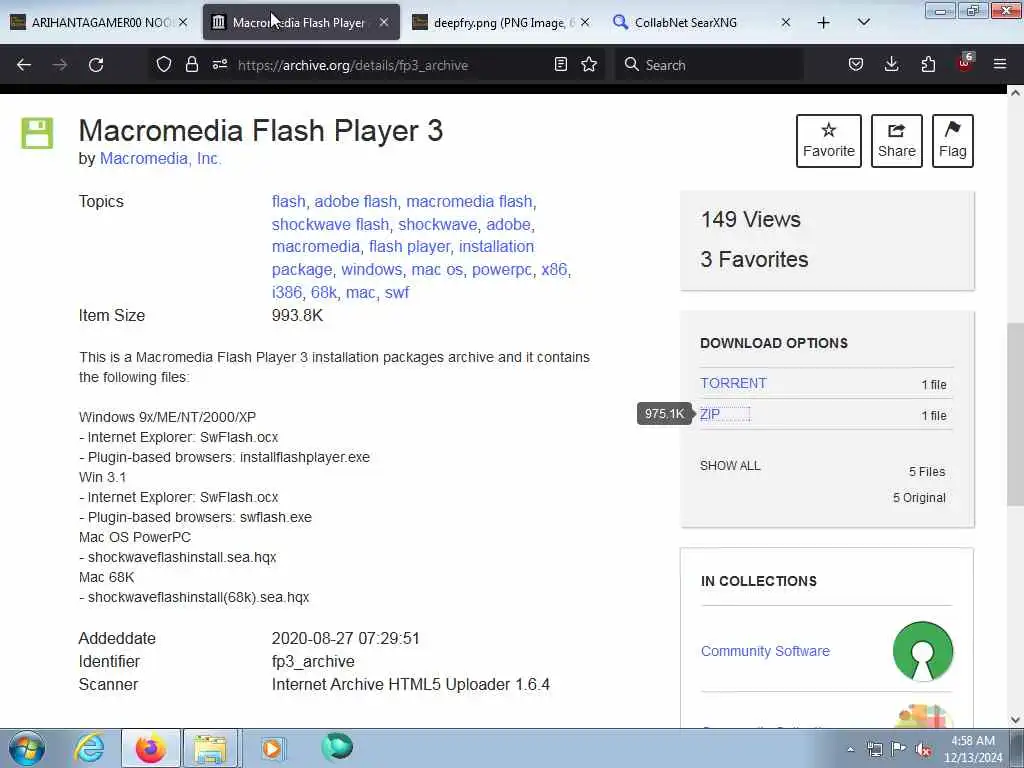Image resolution: width=1024 pixels, height=768 pixels.
Task: Open the Firefox downloads panel
Action: point(891,64)
